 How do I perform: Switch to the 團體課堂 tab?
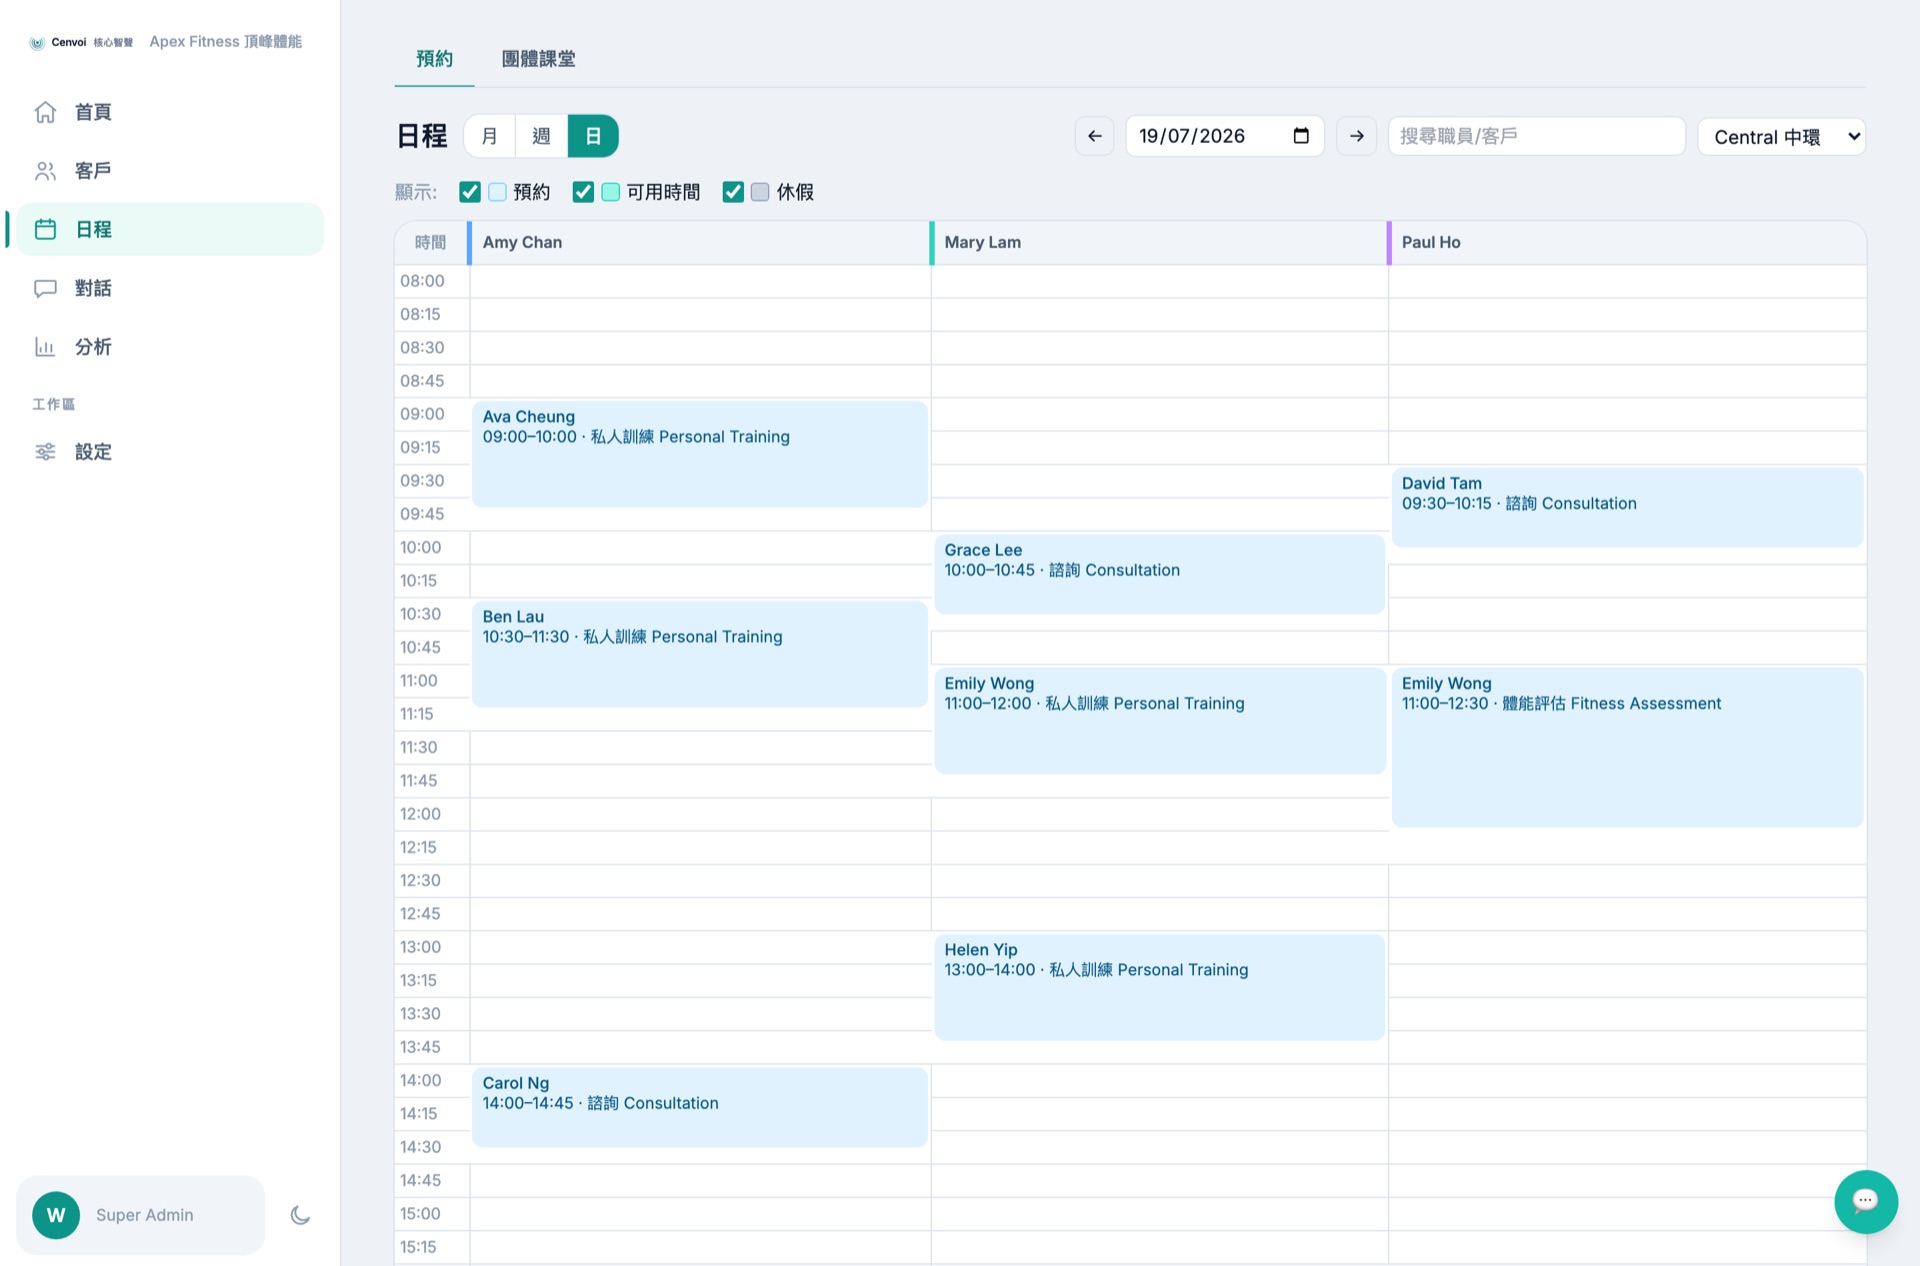coord(538,59)
